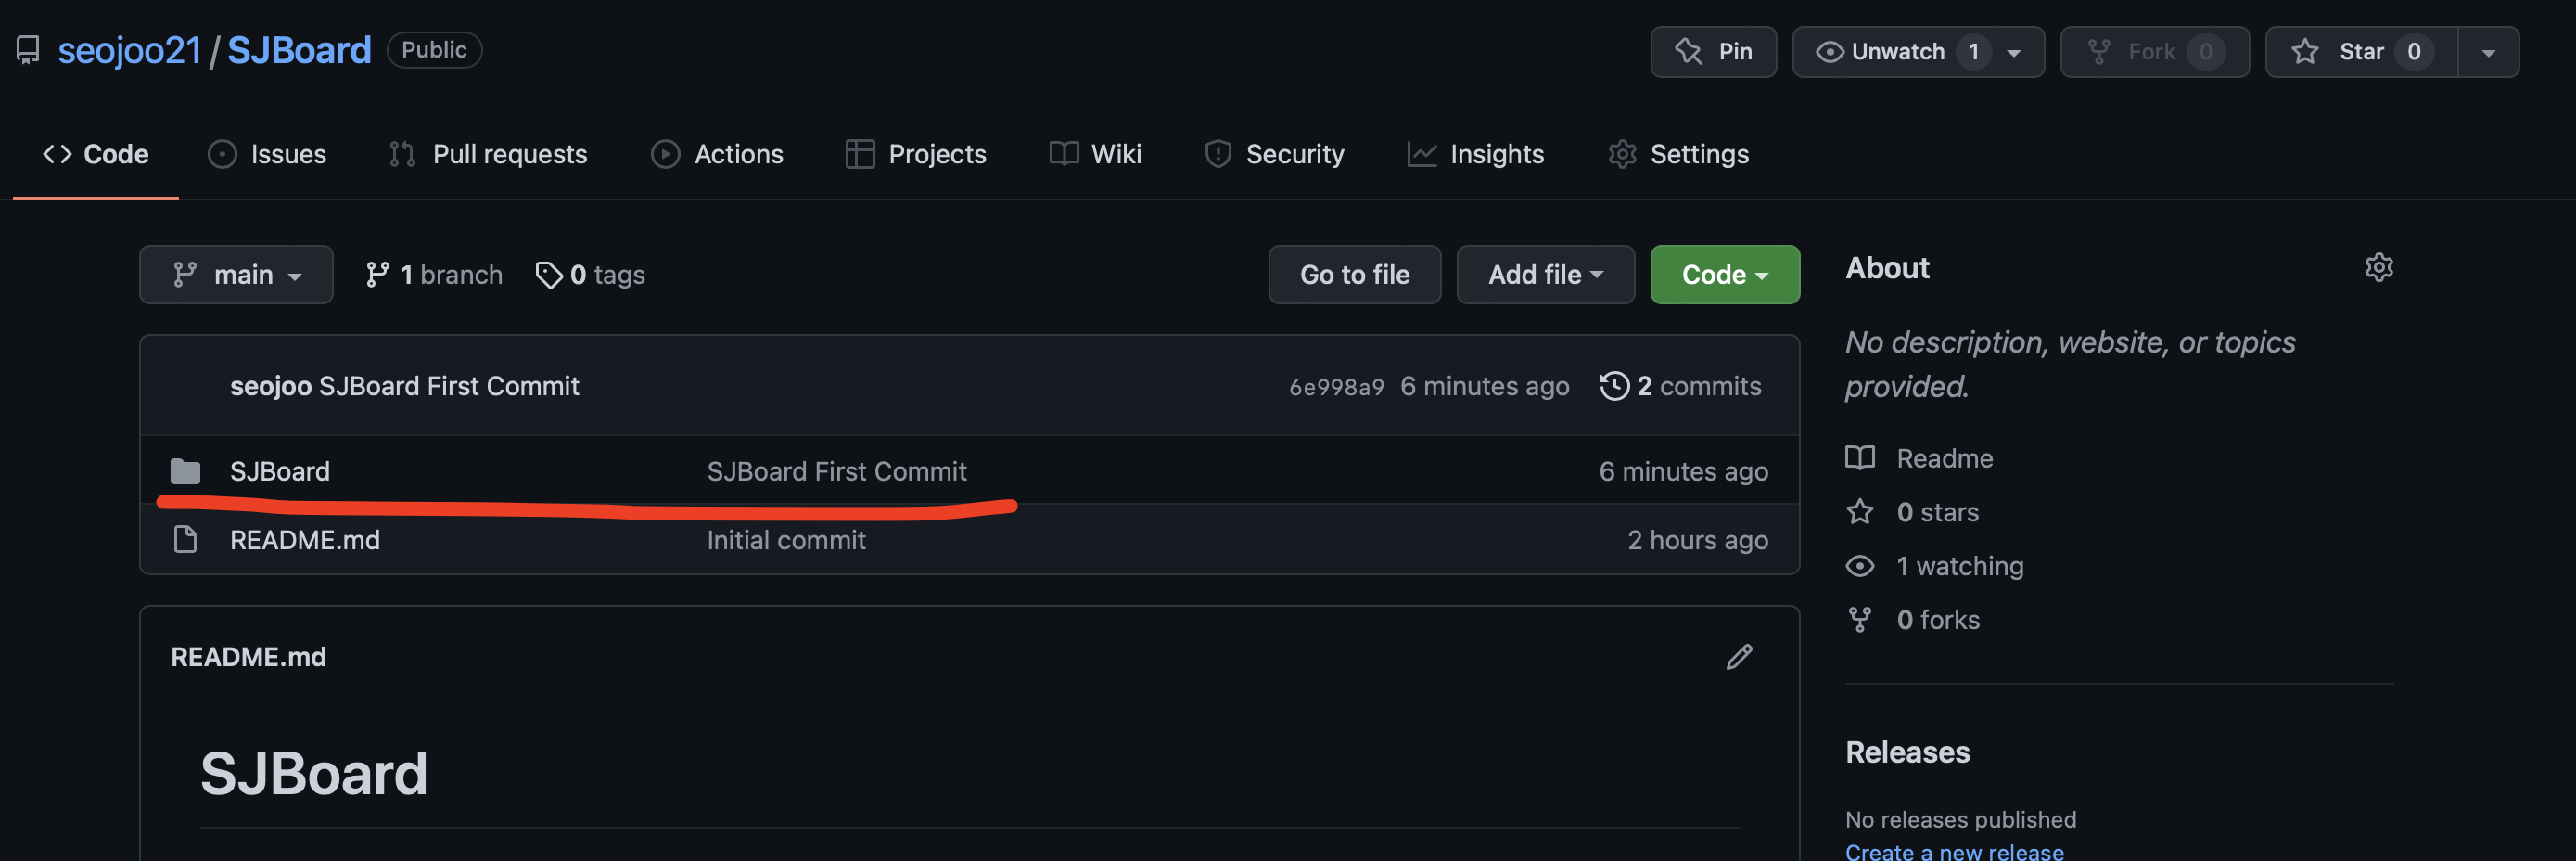Open the Issues tab
The image size is (2576, 861).
pos(267,154)
